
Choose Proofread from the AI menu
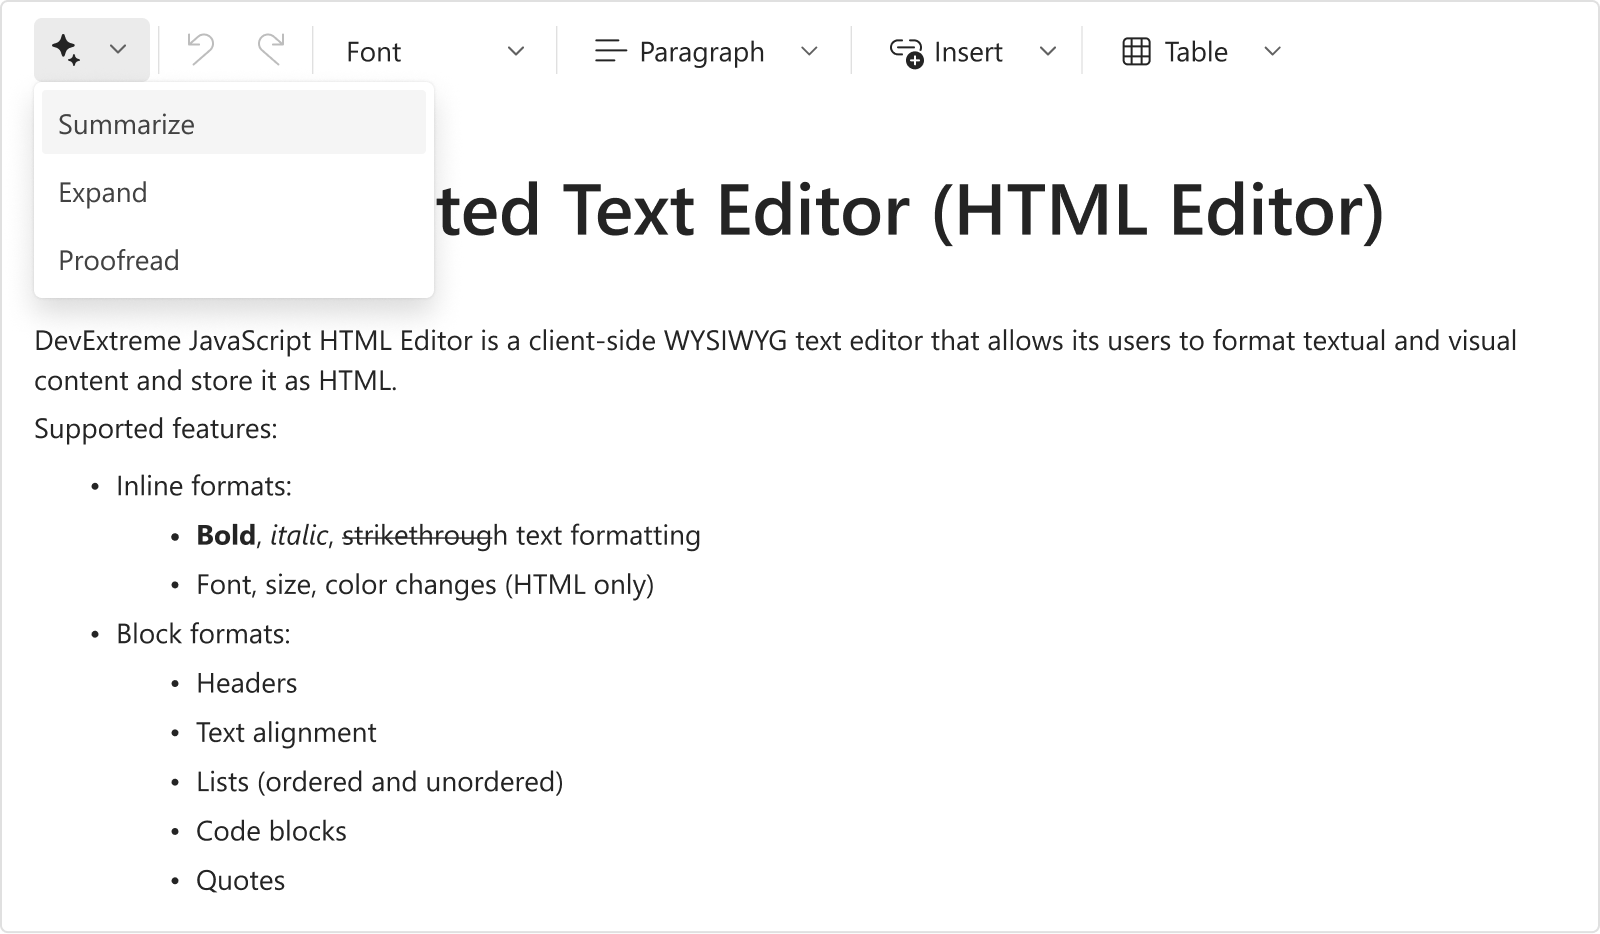point(234,260)
